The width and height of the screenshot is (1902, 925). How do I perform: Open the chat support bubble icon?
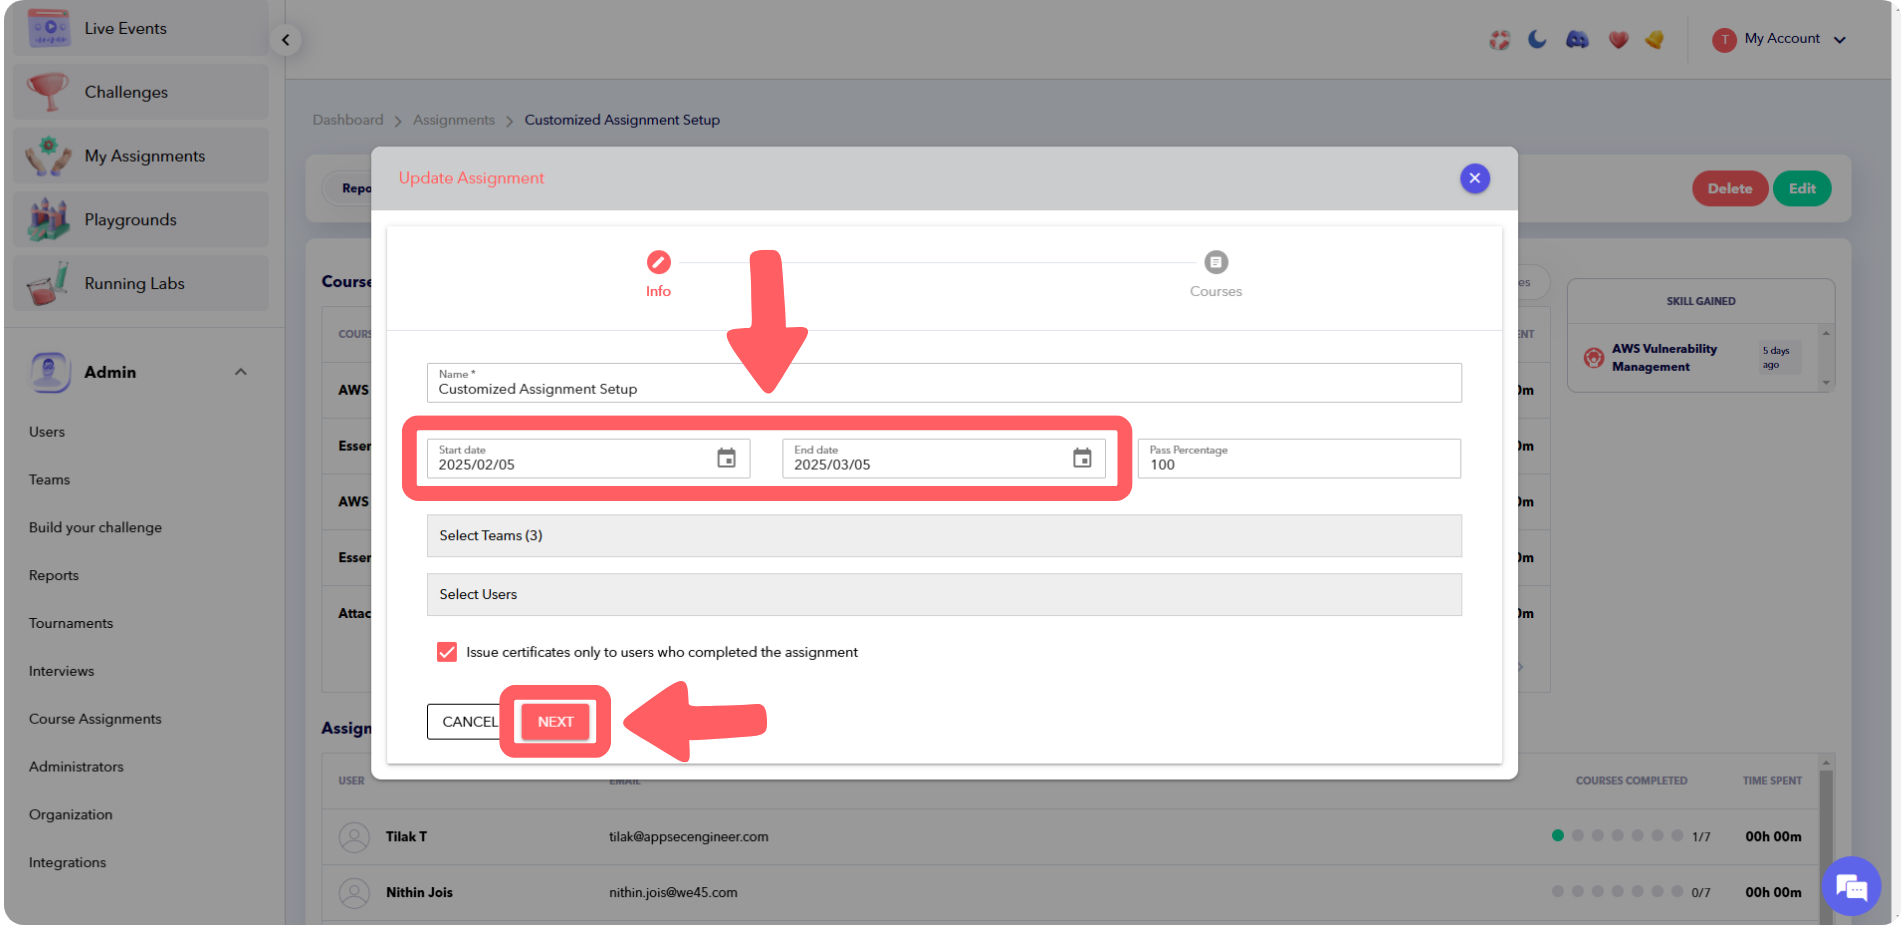pos(1851,886)
